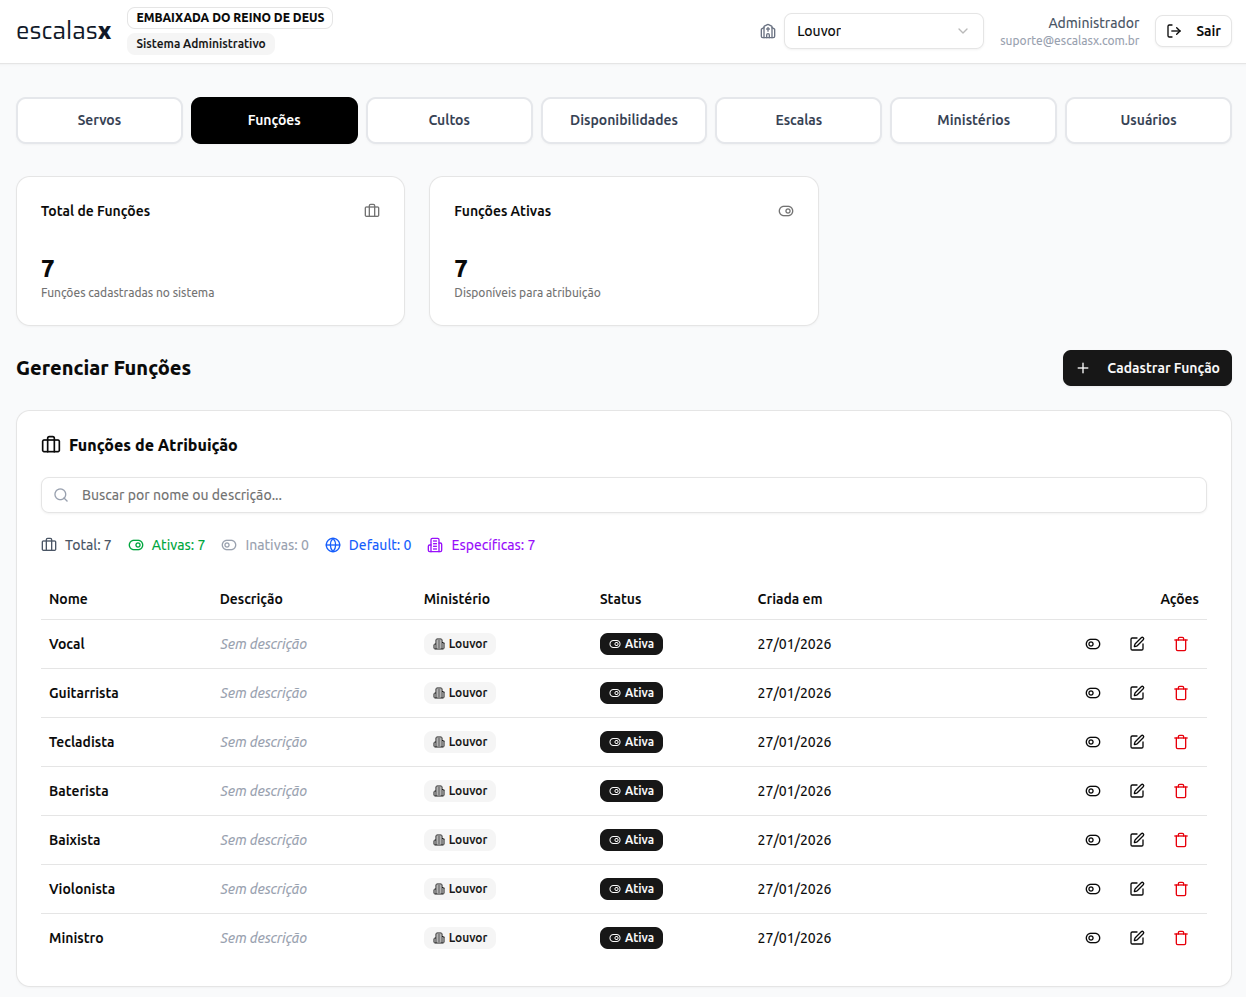Open the Louvor ministry dropdown

click(x=883, y=31)
